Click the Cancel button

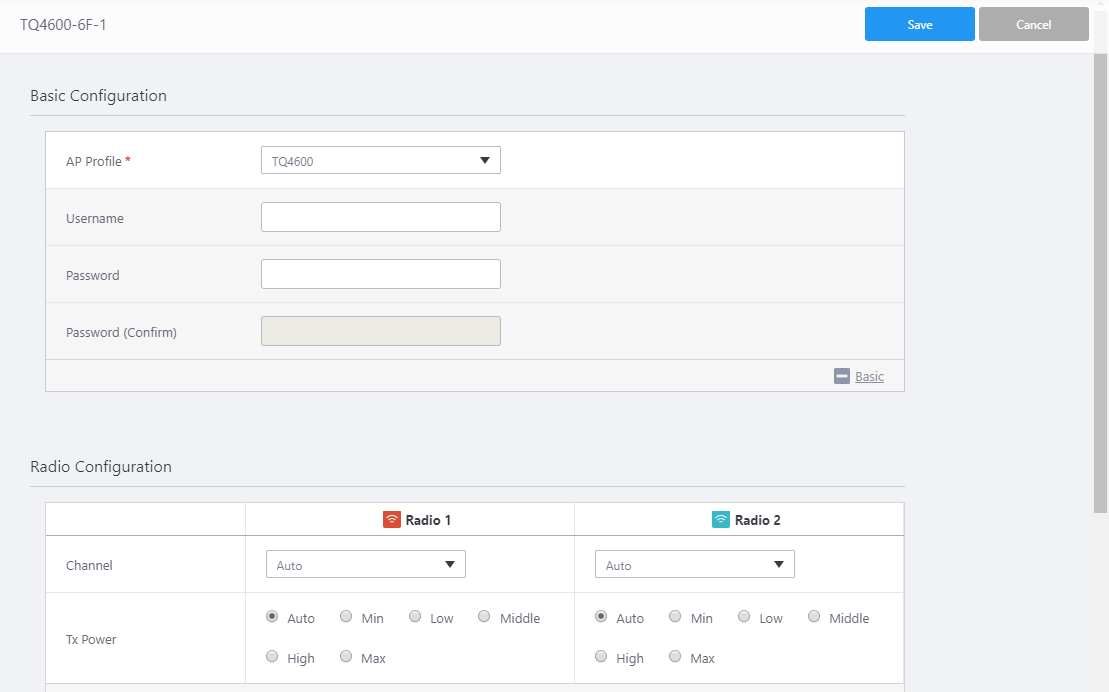click(1033, 24)
